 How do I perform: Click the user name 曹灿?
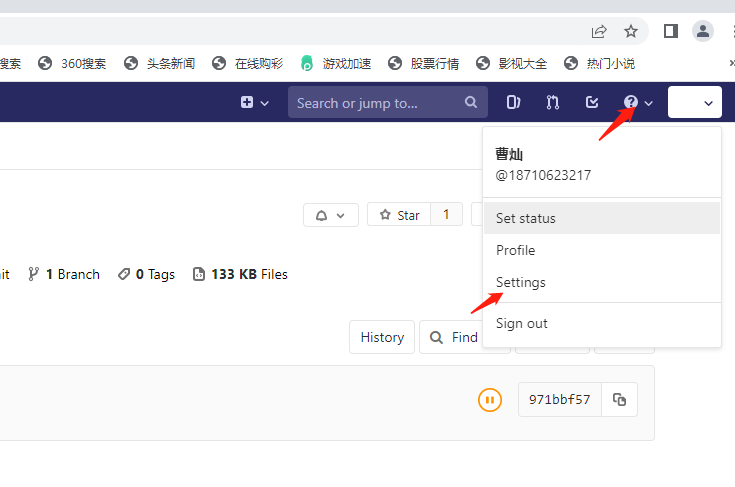point(509,154)
